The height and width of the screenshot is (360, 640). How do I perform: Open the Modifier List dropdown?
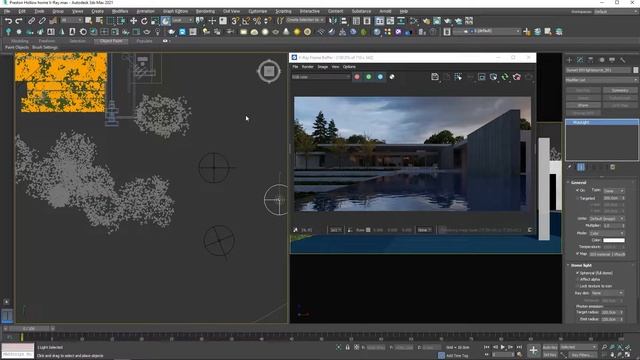point(601,80)
